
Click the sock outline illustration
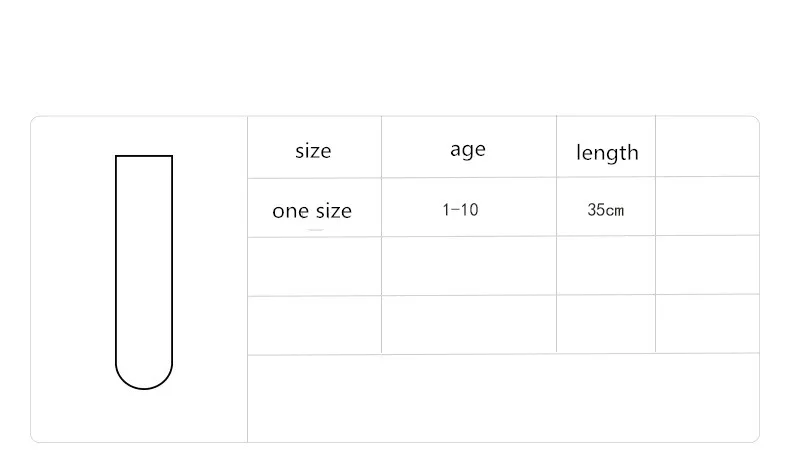tap(144, 272)
